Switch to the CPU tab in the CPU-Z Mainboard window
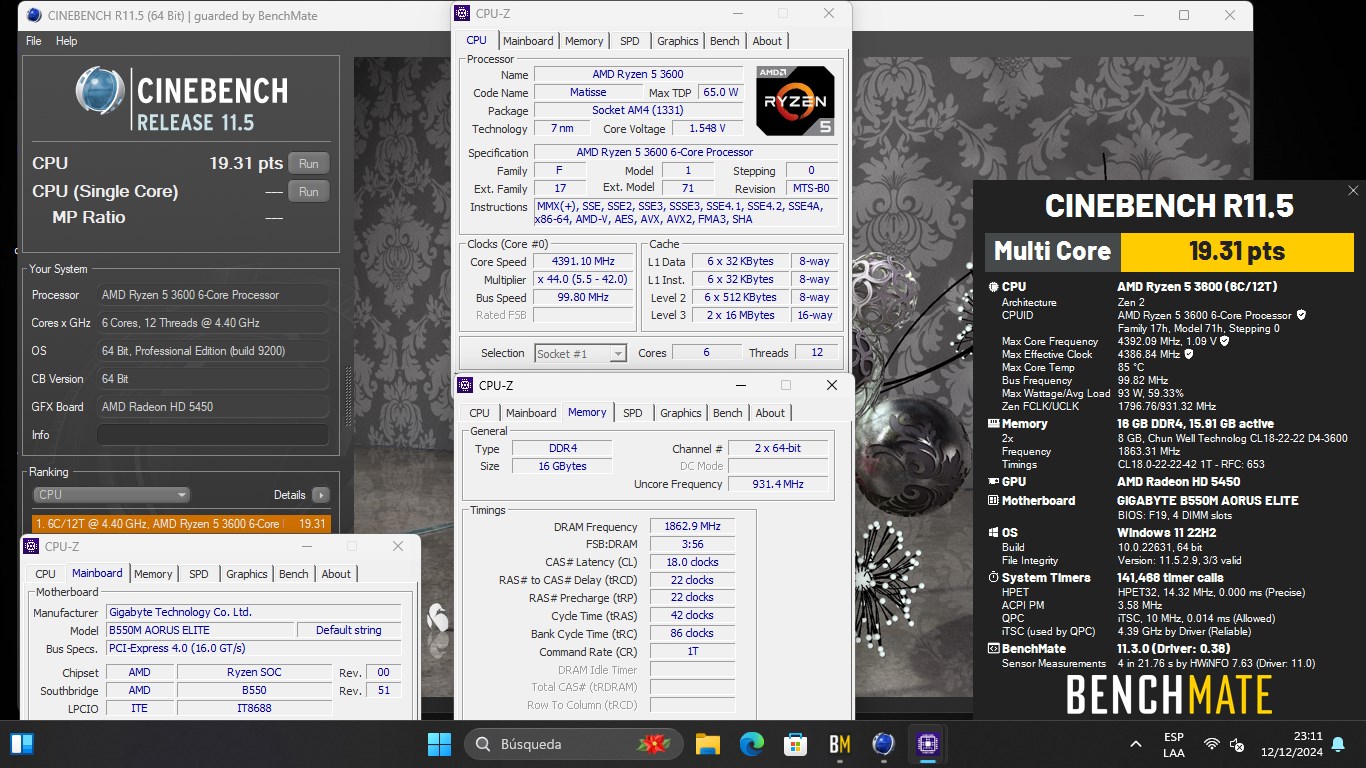Image resolution: width=1366 pixels, height=768 pixels. click(45, 574)
